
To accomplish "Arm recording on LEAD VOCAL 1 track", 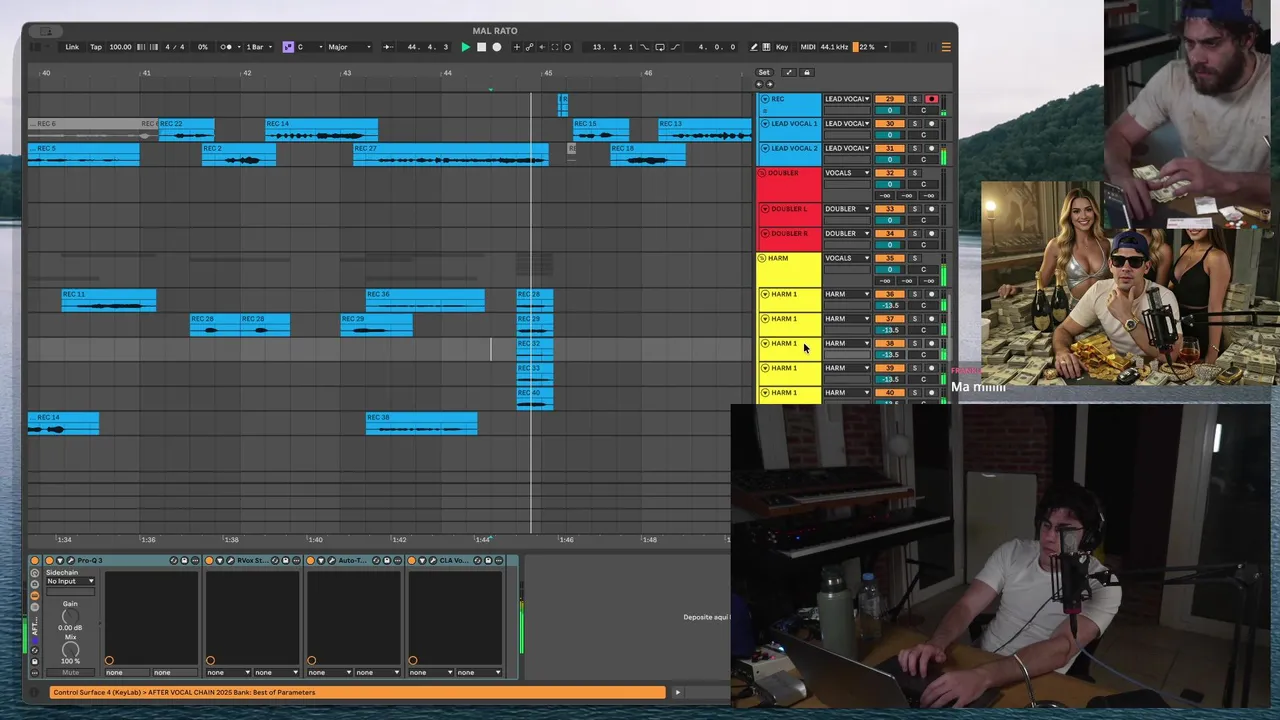I will pyautogui.click(x=931, y=124).
